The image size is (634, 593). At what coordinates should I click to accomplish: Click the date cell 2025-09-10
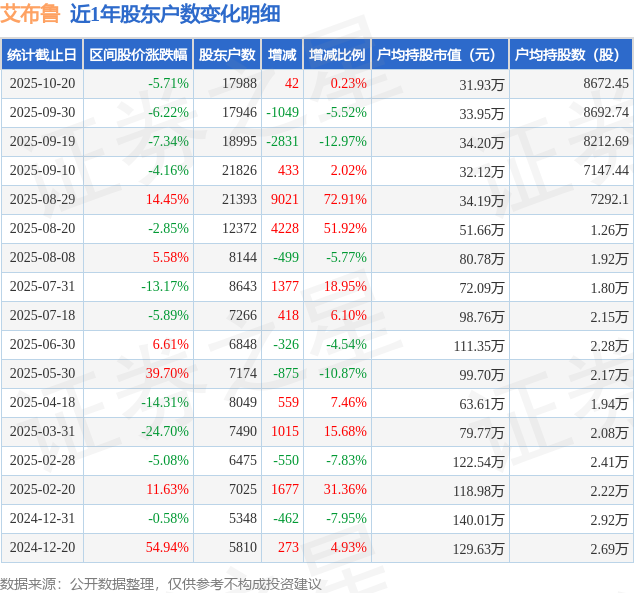(42, 170)
